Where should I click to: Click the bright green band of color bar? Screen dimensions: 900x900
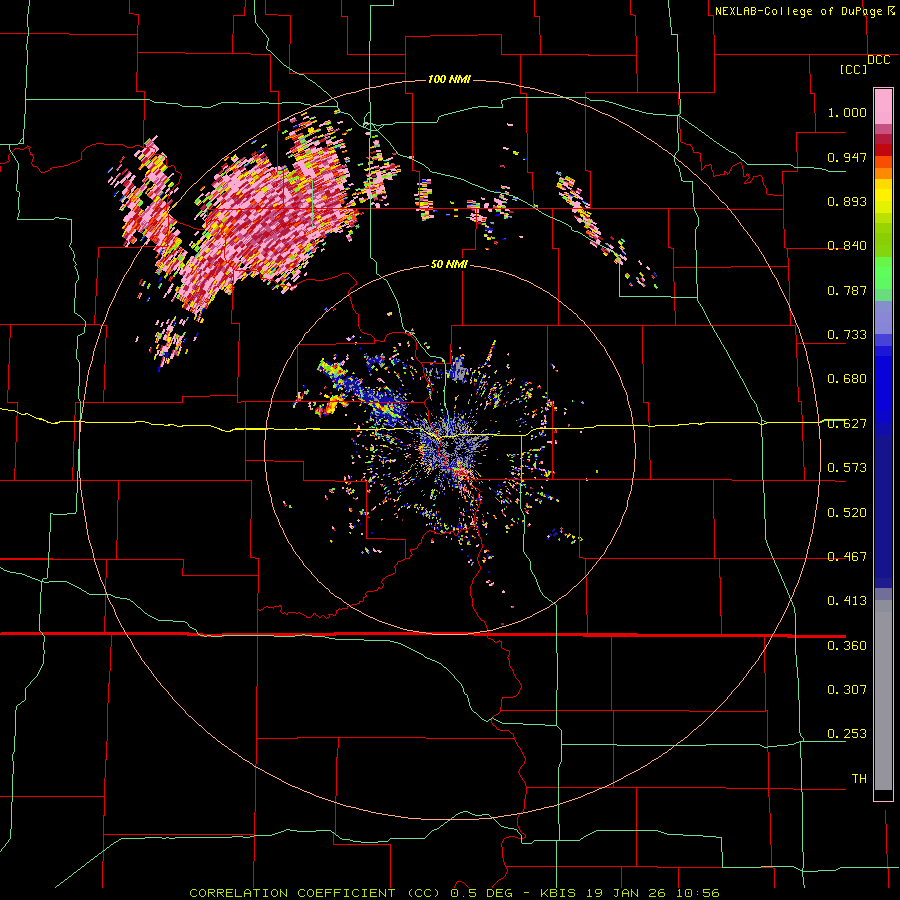coord(883,273)
